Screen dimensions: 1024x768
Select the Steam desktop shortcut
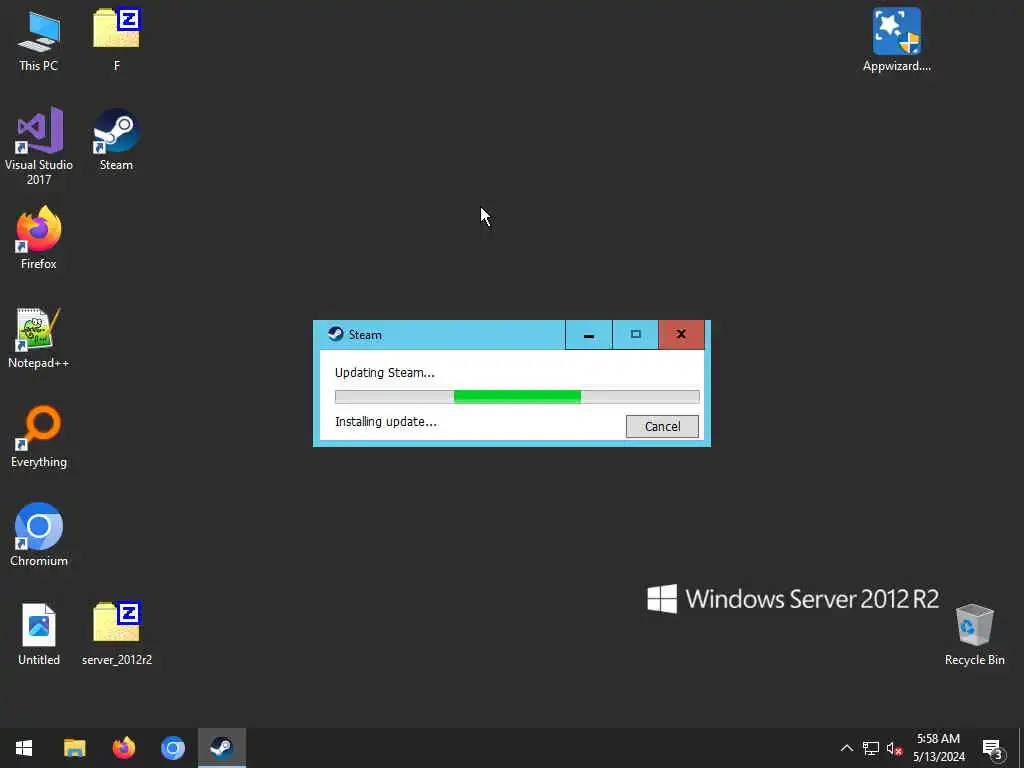[x=116, y=140]
